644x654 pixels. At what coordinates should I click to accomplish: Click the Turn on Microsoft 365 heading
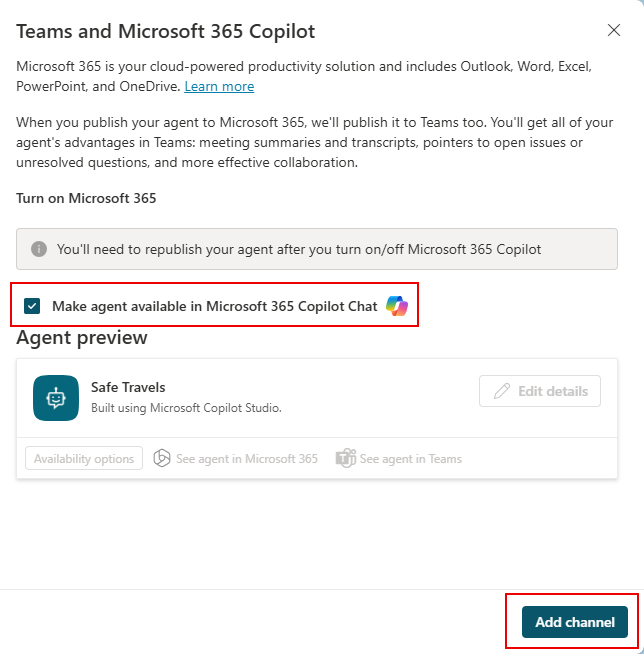pos(86,198)
